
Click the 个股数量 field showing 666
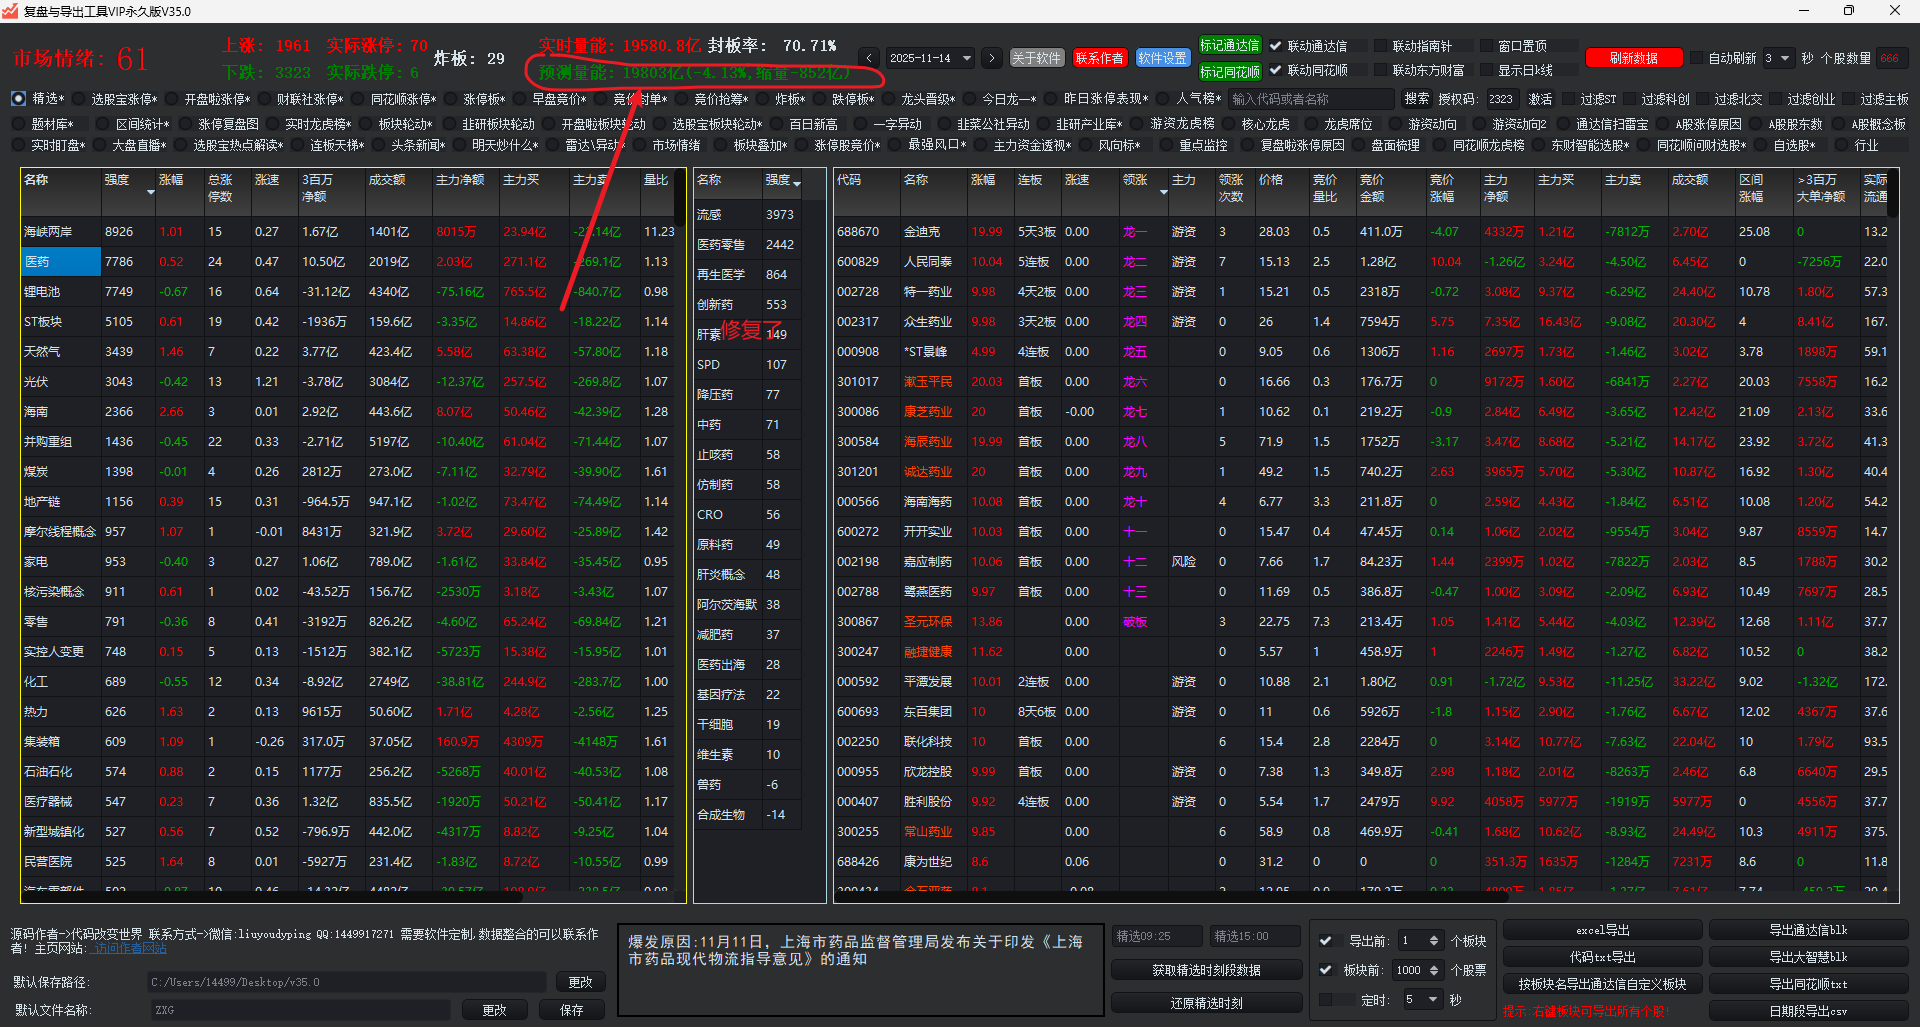[1892, 58]
